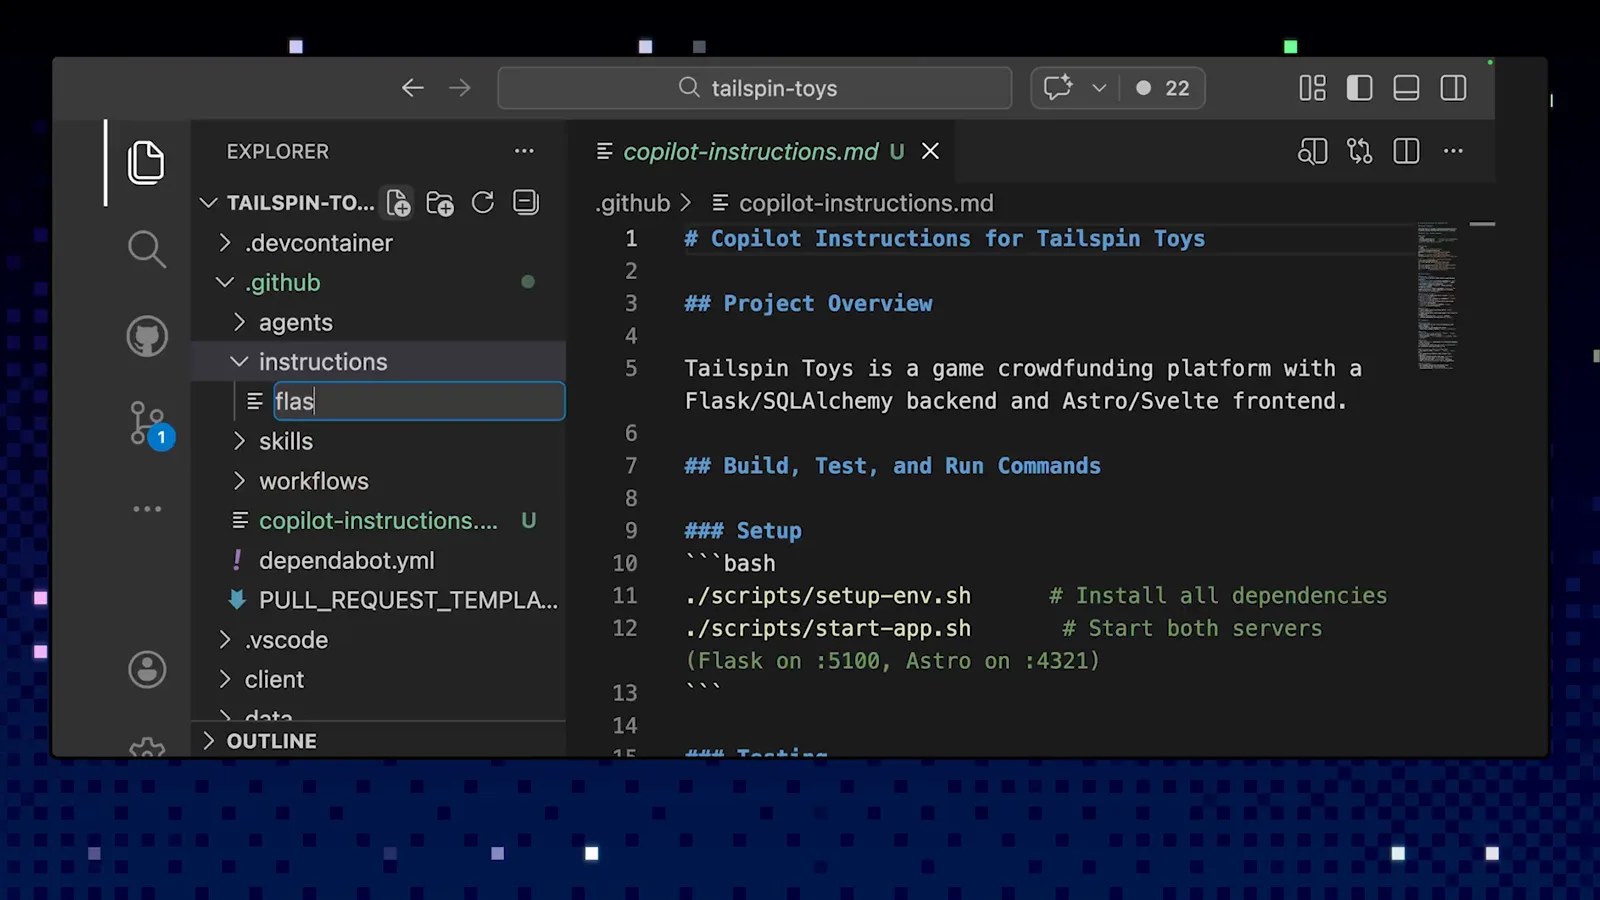Open editor more actions ellipsis
This screenshot has width=1600, height=900.
[1453, 151]
